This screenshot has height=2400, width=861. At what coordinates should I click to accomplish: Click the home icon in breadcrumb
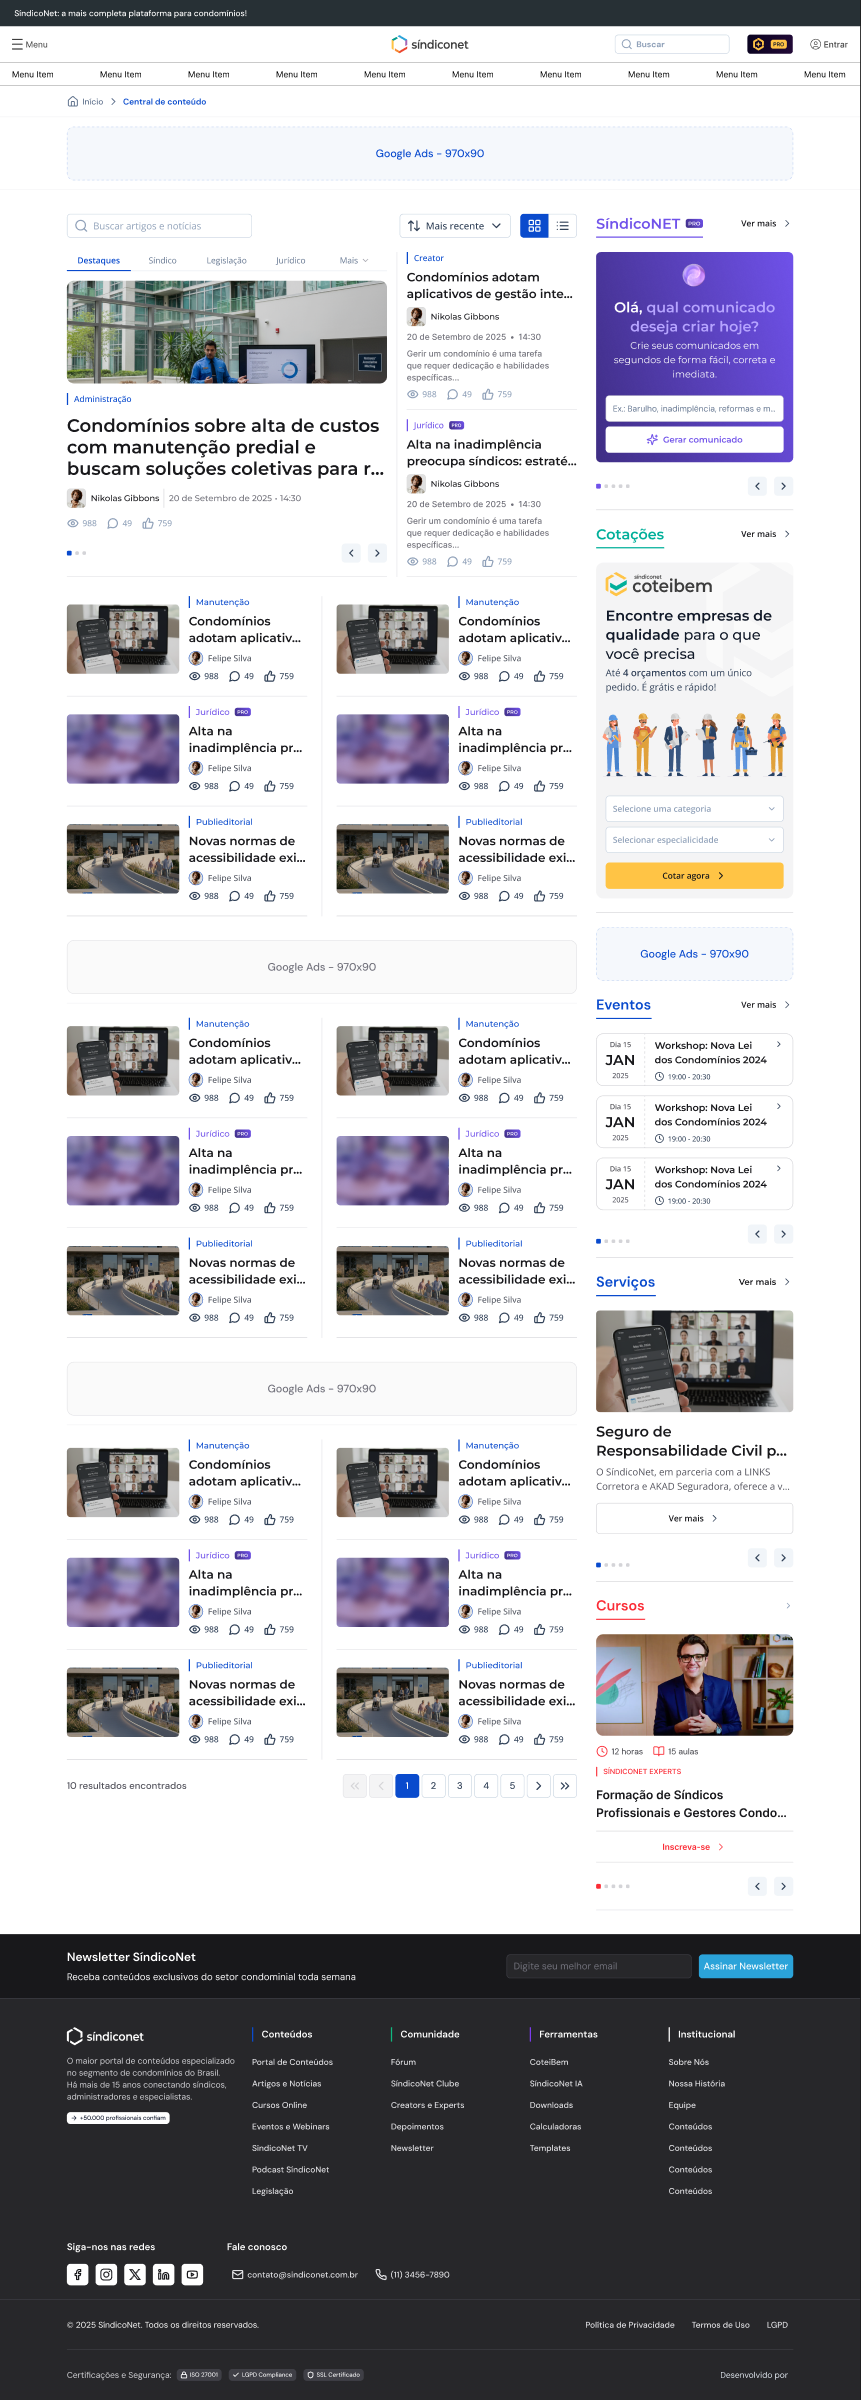pos(72,101)
